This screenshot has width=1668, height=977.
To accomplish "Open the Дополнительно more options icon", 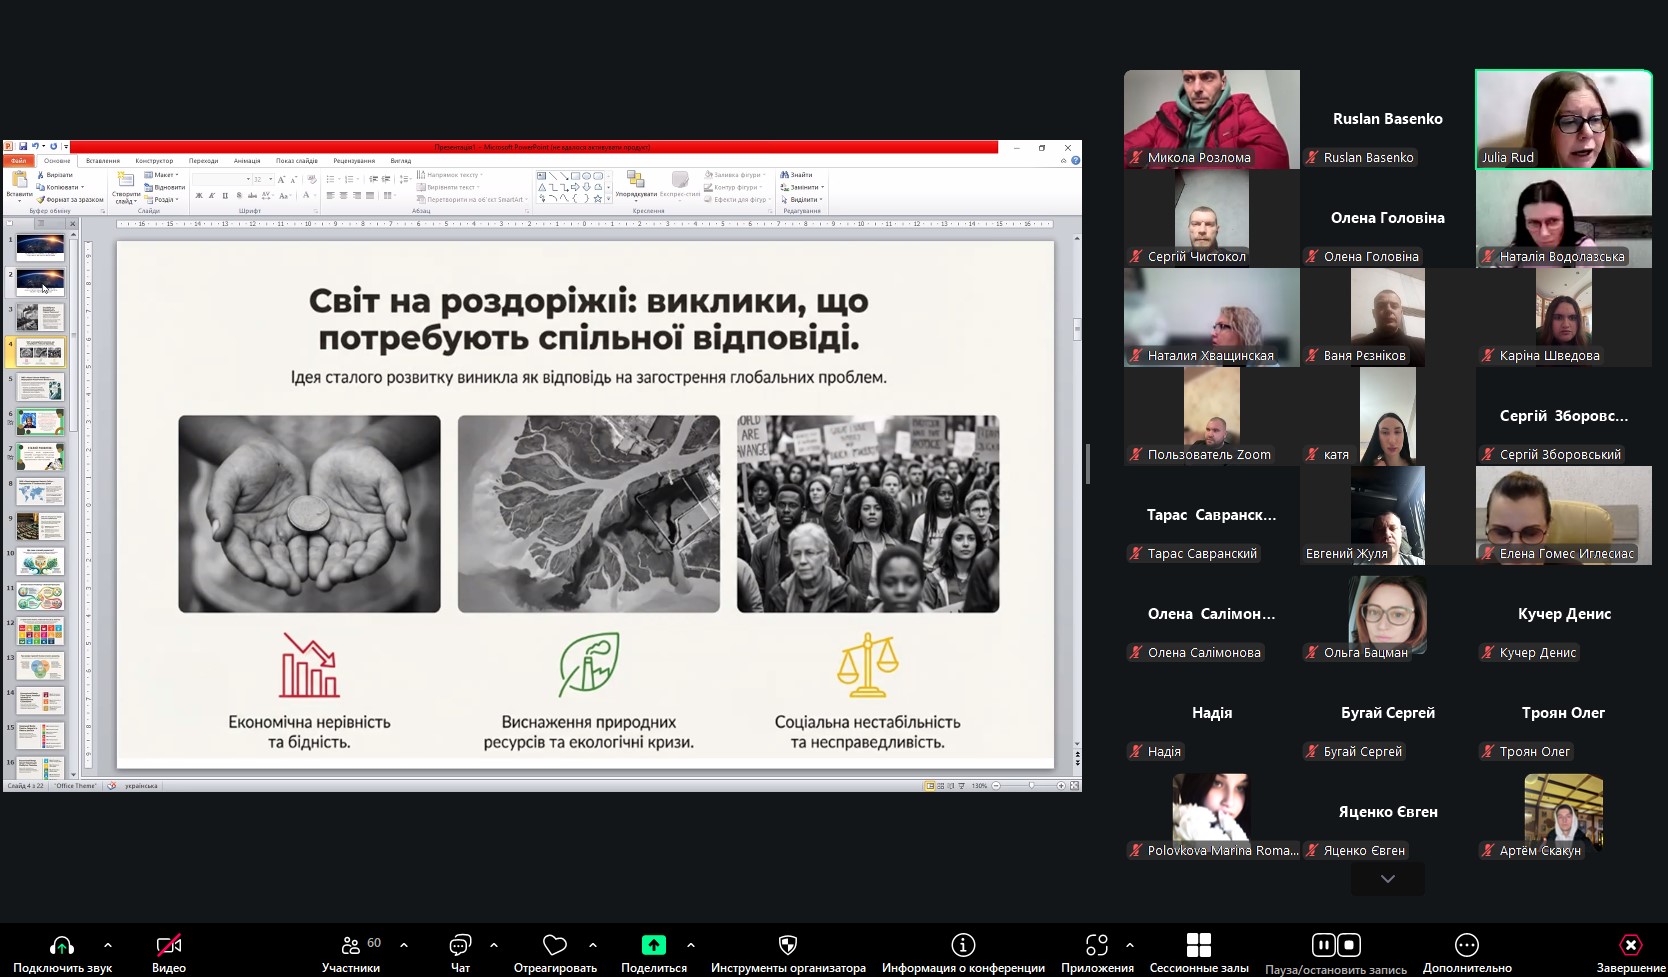I will [x=1467, y=945].
